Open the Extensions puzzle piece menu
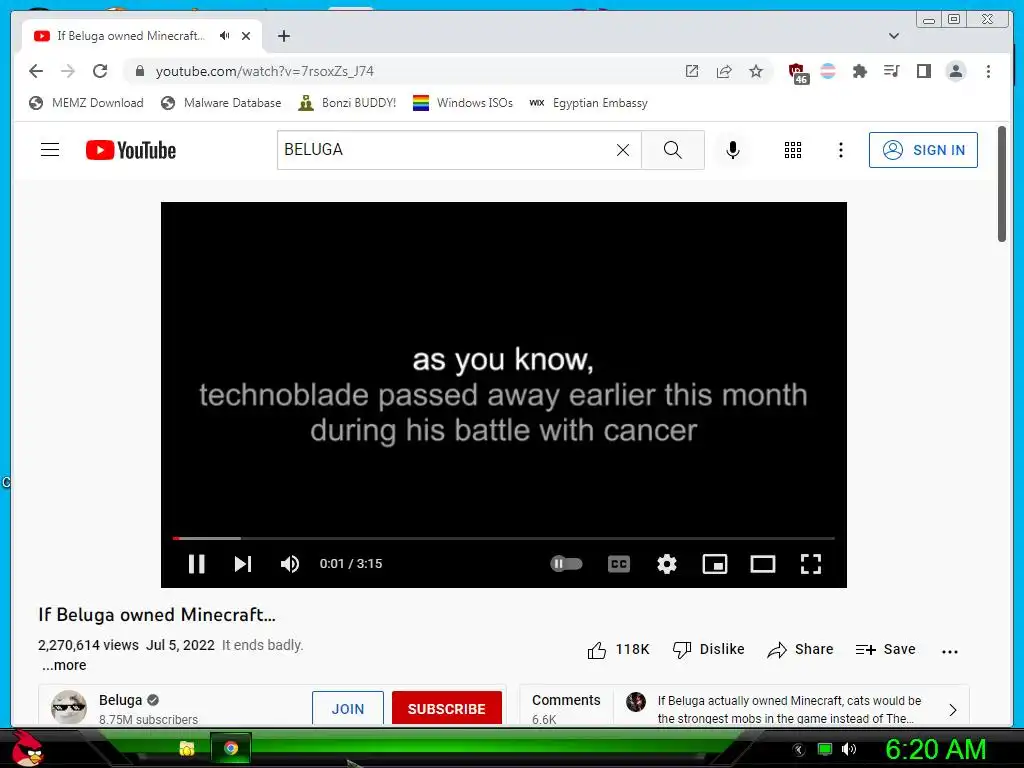Screen dimensions: 1024x768 pyautogui.click(x=859, y=71)
